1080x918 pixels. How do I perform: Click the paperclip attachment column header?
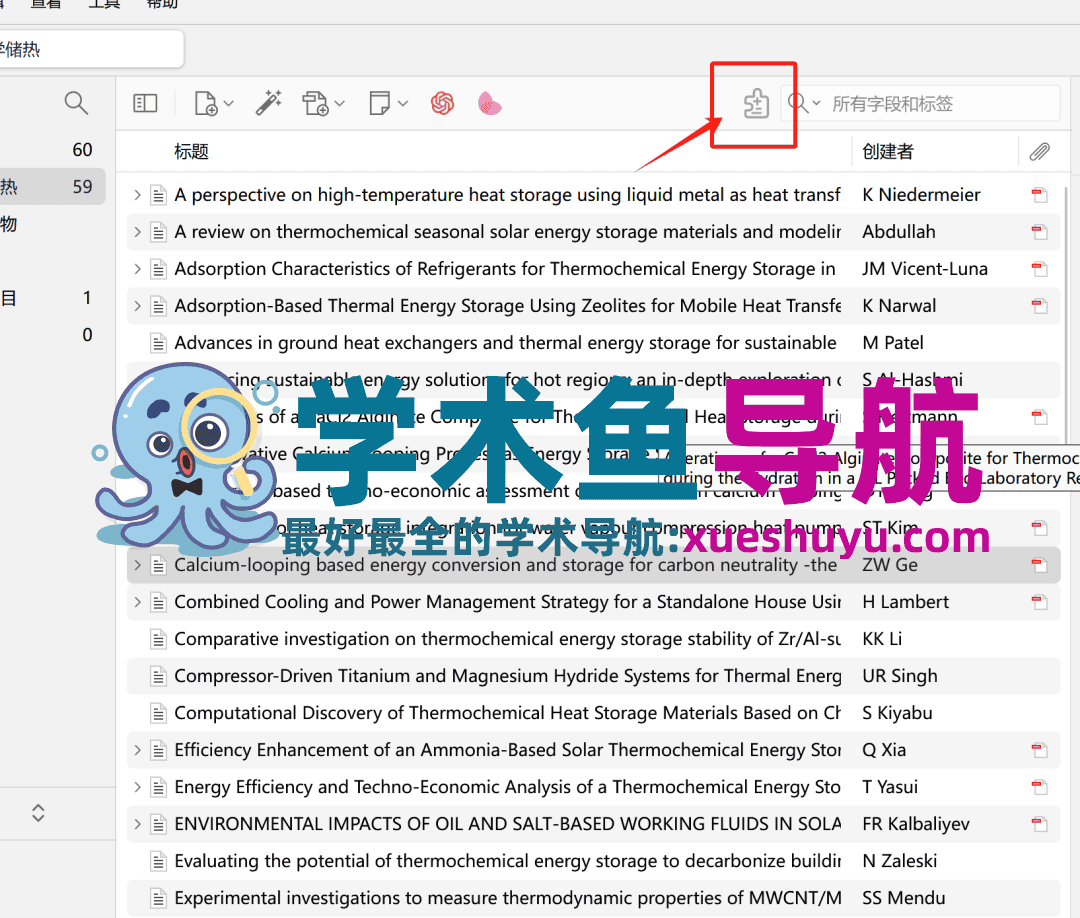pyautogui.click(x=1039, y=151)
